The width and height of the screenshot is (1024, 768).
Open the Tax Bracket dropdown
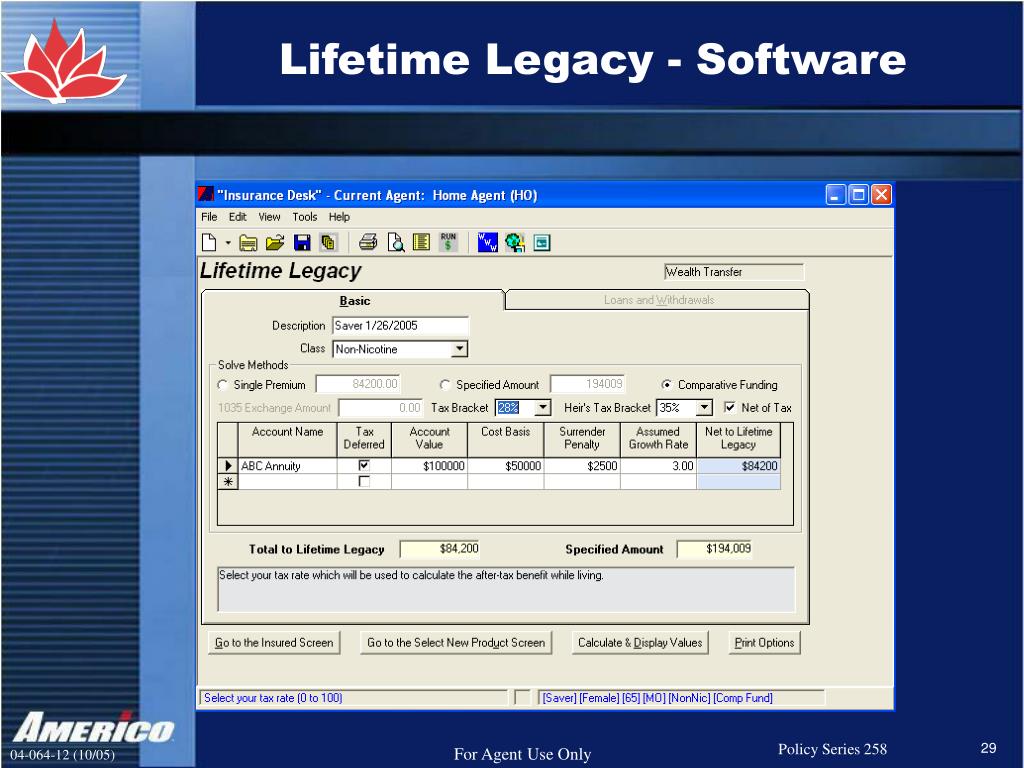(x=543, y=407)
